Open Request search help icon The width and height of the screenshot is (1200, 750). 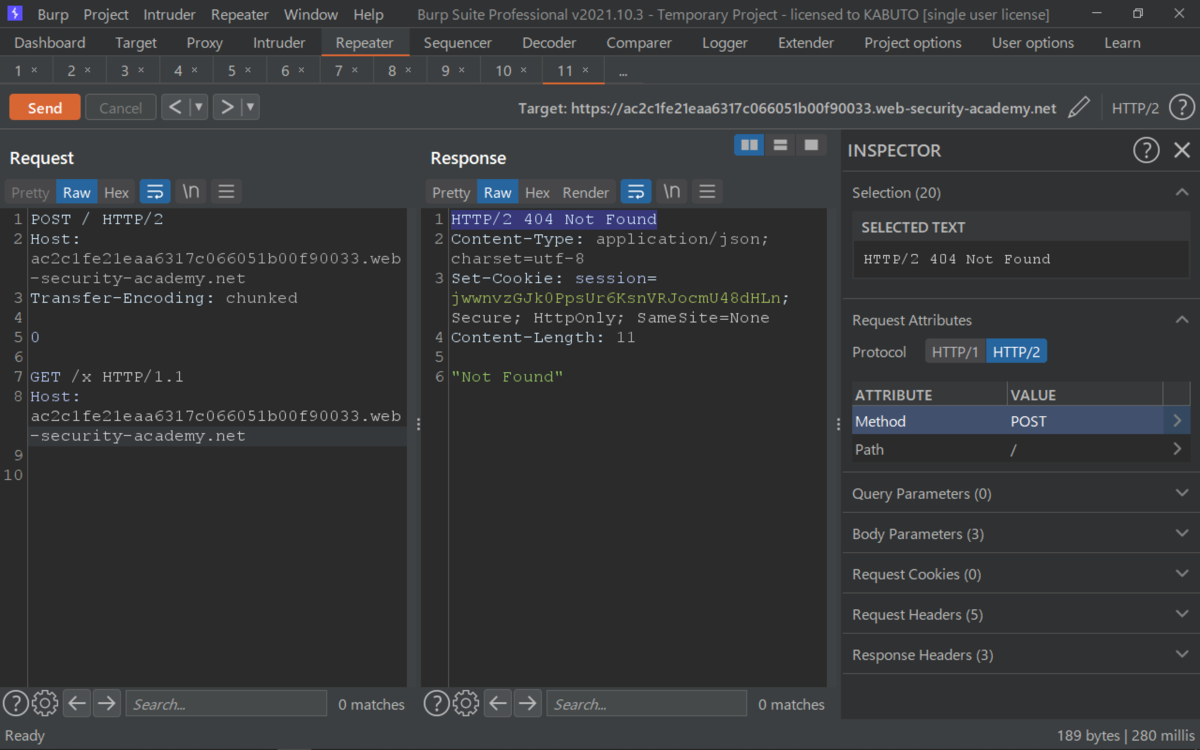tap(15, 704)
